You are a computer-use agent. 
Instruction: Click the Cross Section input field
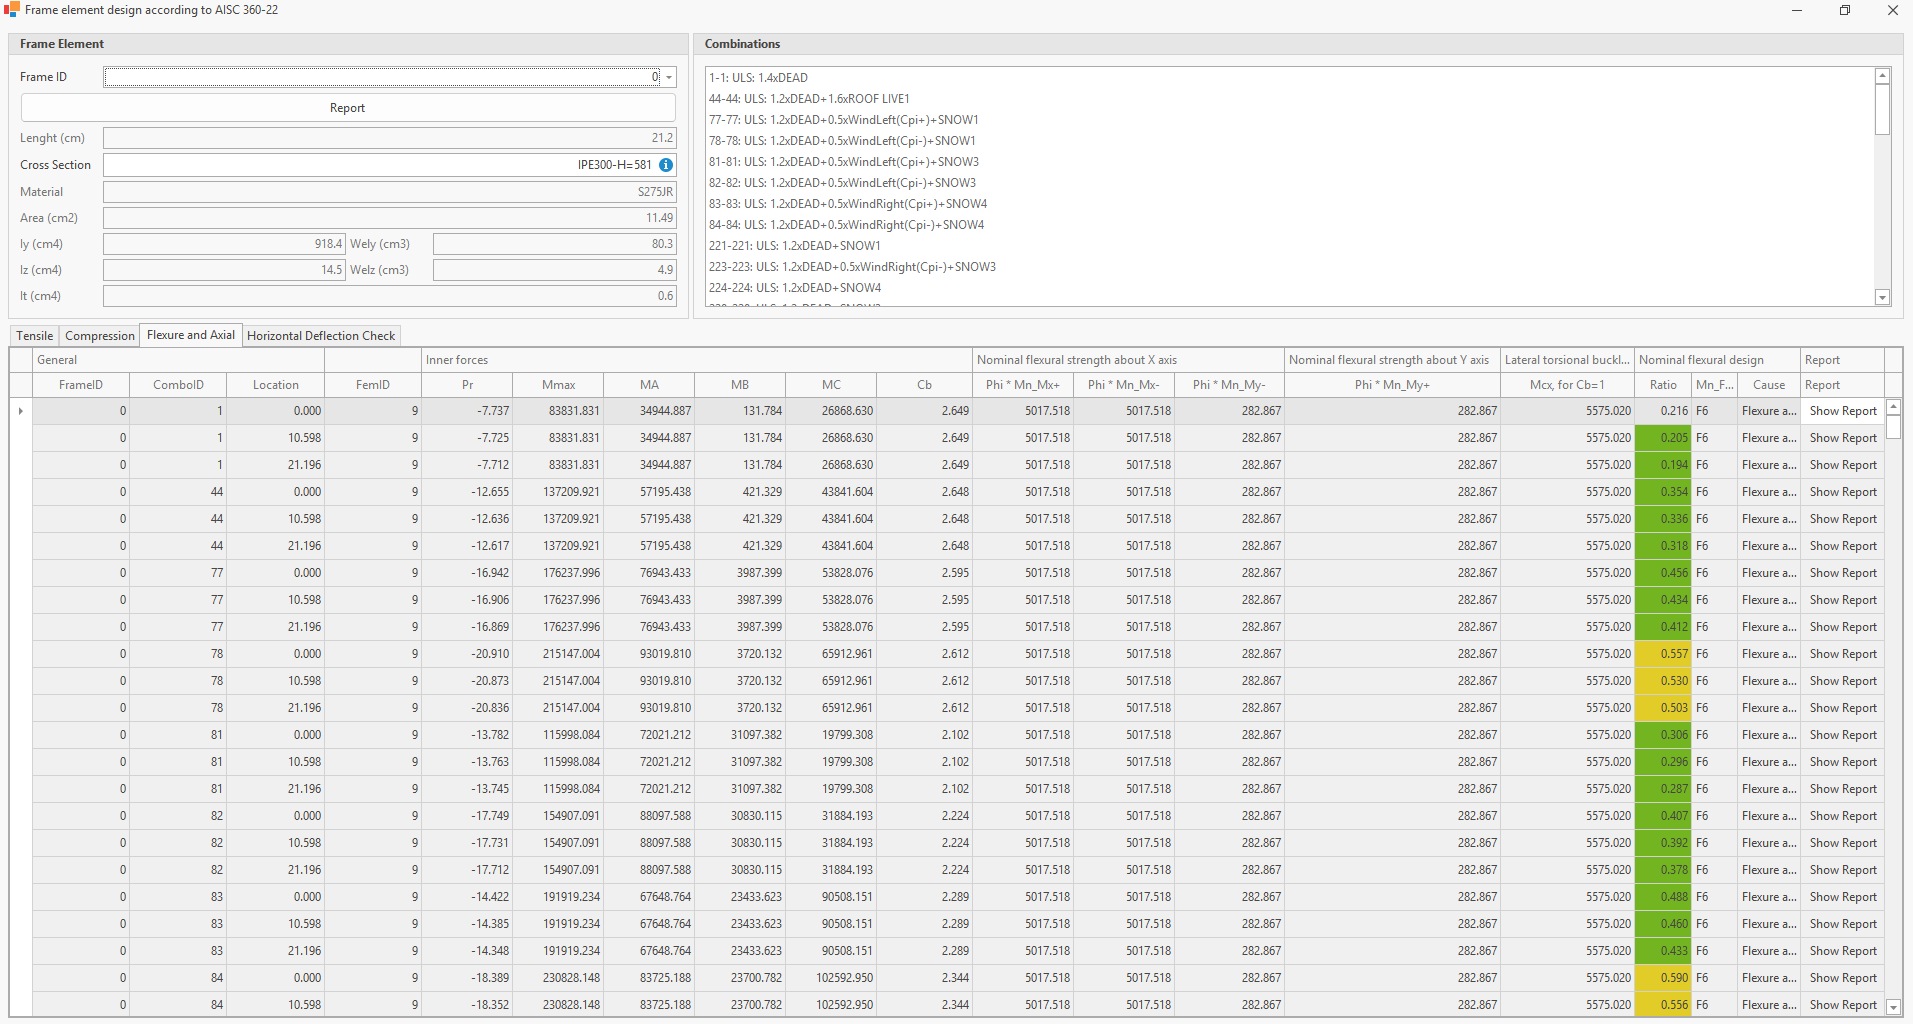click(380, 165)
